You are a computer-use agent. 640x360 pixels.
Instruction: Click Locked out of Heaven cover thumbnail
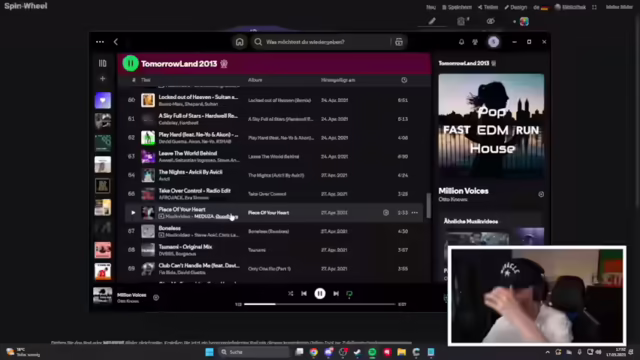click(148, 100)
